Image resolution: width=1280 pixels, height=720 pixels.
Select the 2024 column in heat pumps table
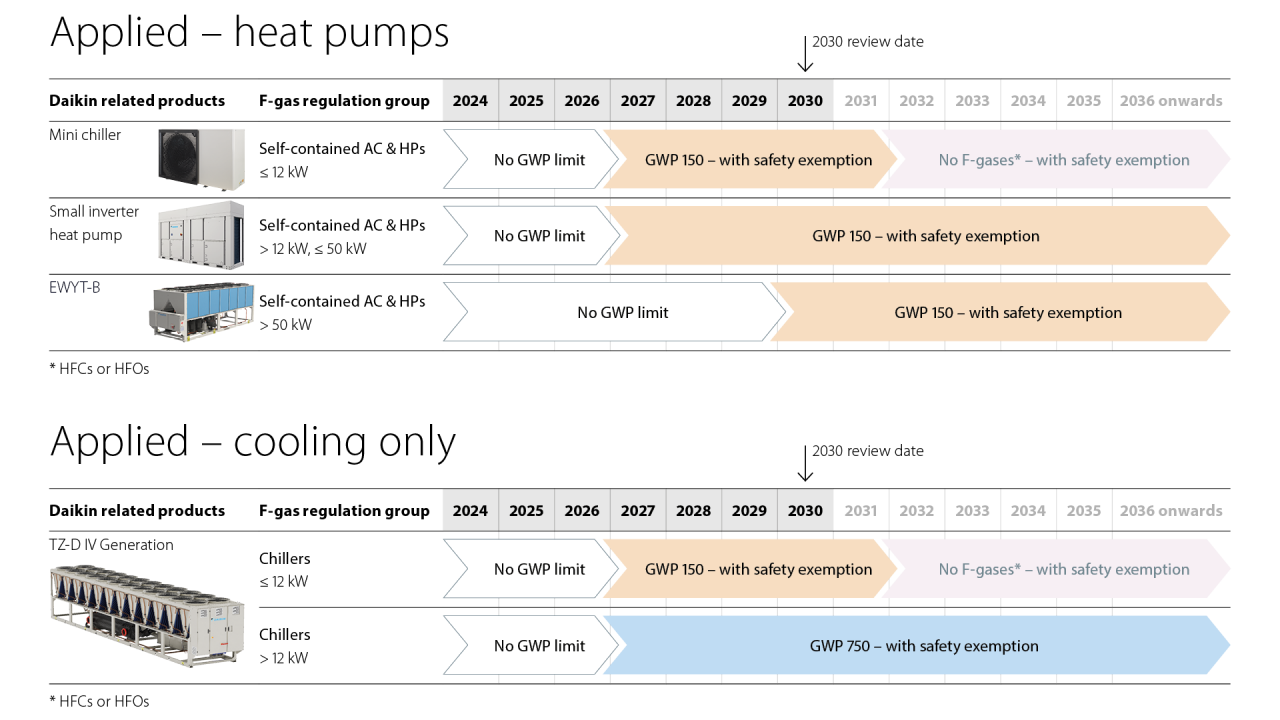(x=470, y=101)
